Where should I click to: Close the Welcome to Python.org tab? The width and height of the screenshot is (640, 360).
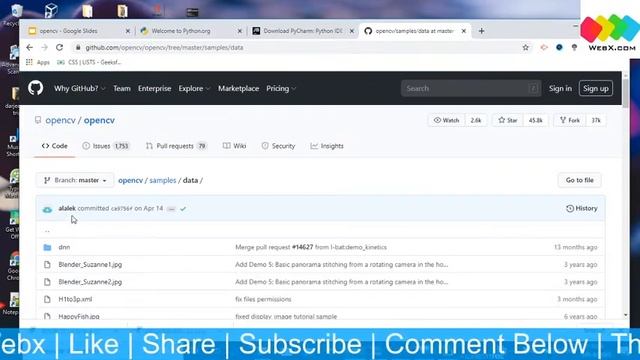point(240,31)
